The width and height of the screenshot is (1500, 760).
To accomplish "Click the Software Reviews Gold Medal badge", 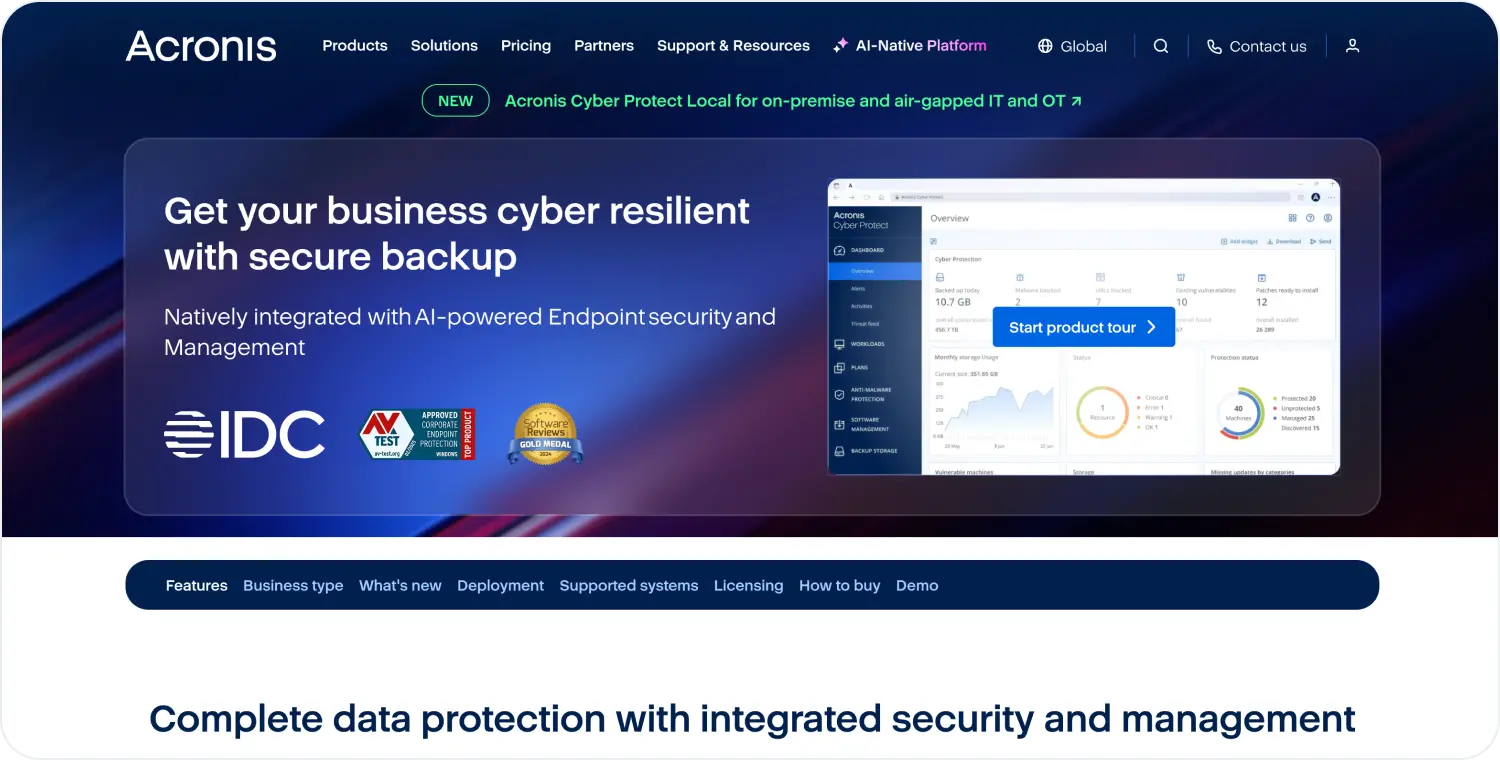I will (x=545, y=434).
